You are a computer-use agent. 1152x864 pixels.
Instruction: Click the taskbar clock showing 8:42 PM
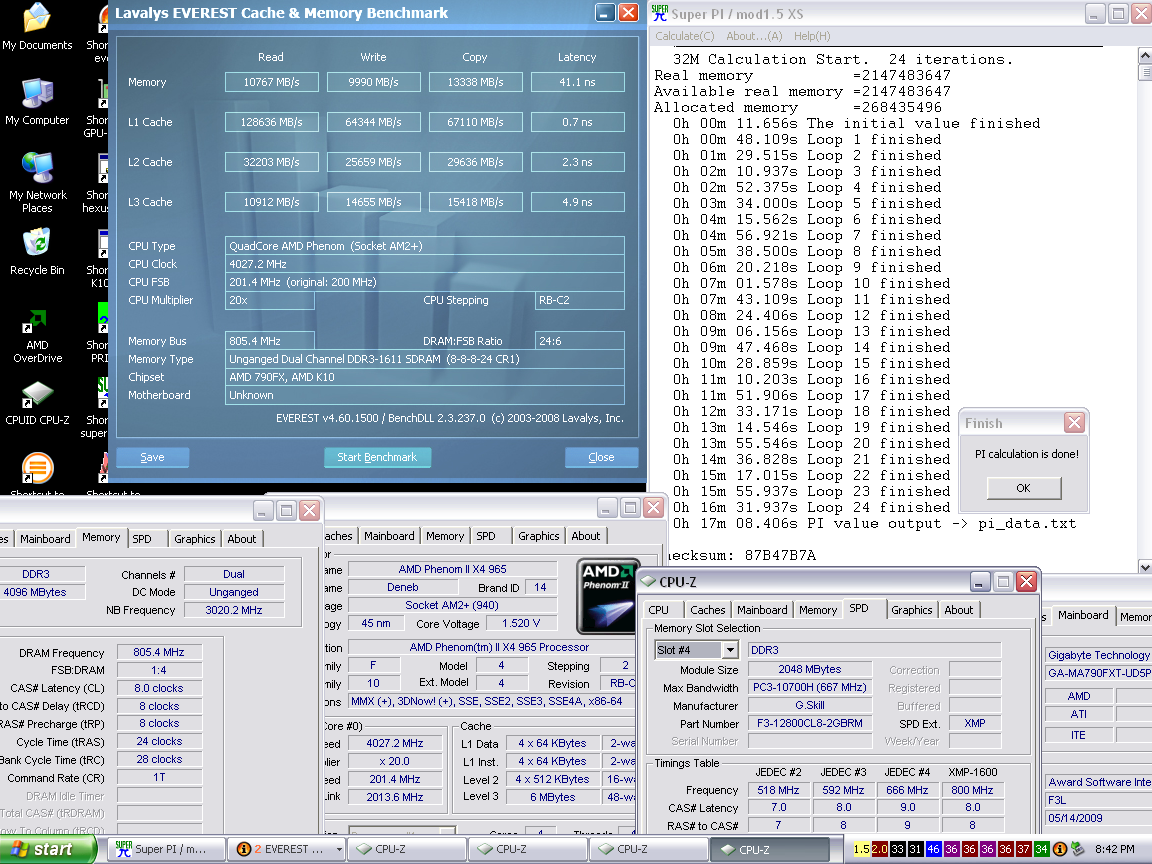coord(1114,849)
